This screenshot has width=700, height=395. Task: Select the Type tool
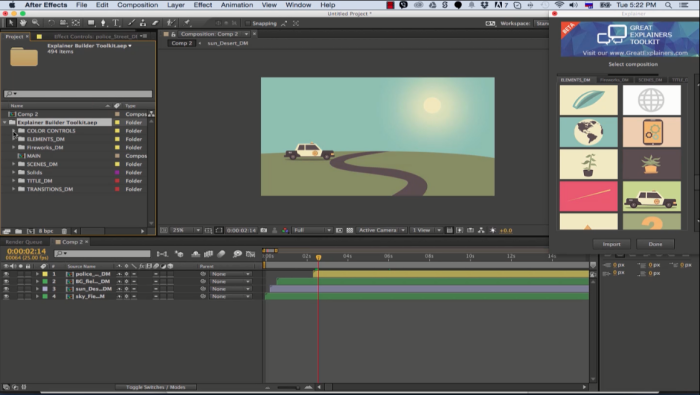pyautogui.click(x=116, y=23)
